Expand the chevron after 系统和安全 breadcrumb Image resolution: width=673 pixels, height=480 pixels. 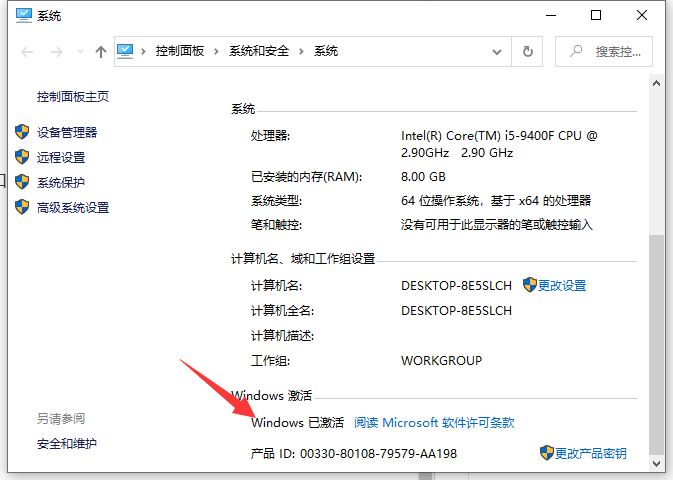point(303,51)
